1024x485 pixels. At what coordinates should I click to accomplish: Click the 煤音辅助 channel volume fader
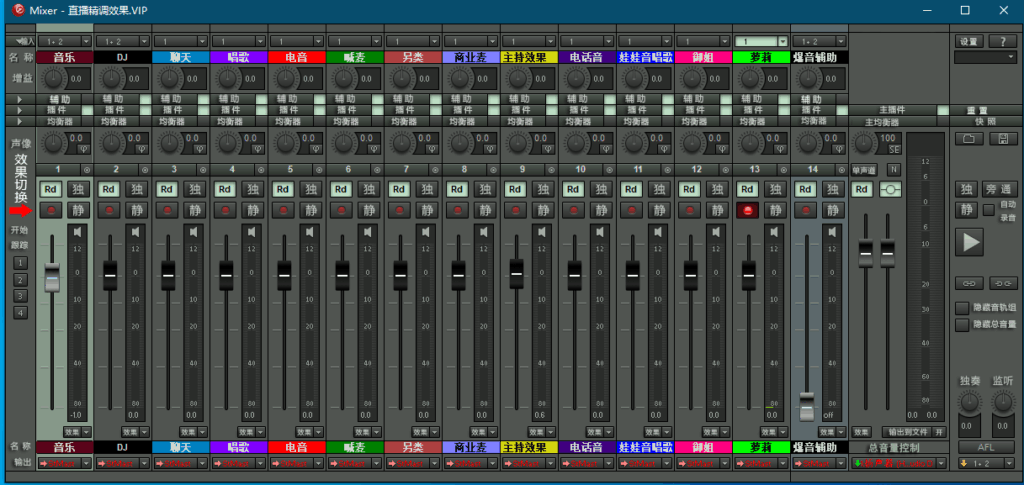807,406
